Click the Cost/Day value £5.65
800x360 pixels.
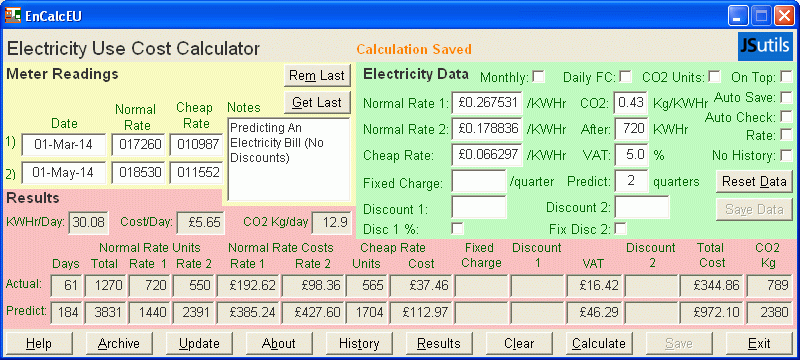pyautogui.click(x=201, y=222)
